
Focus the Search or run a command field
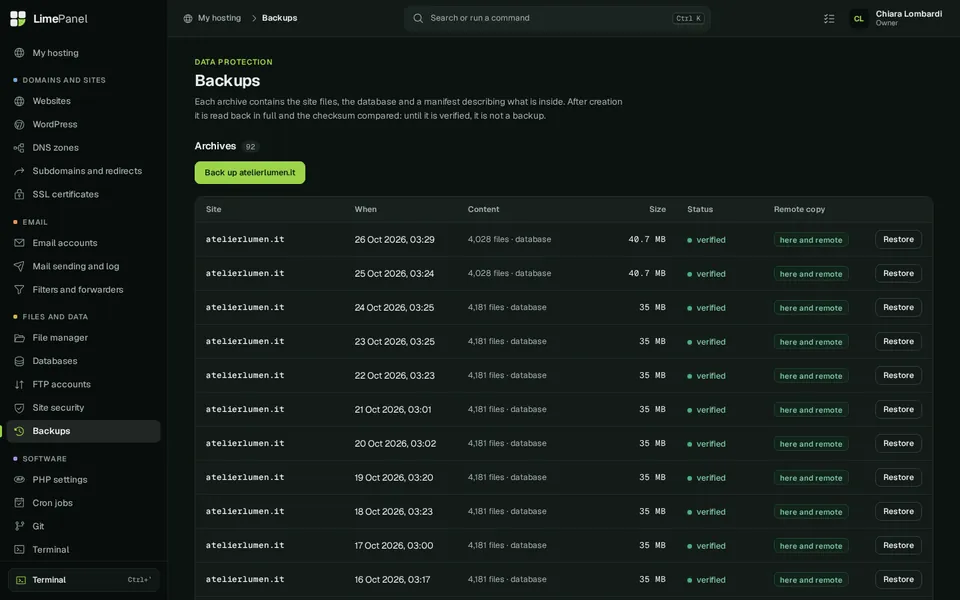(557, 18)
